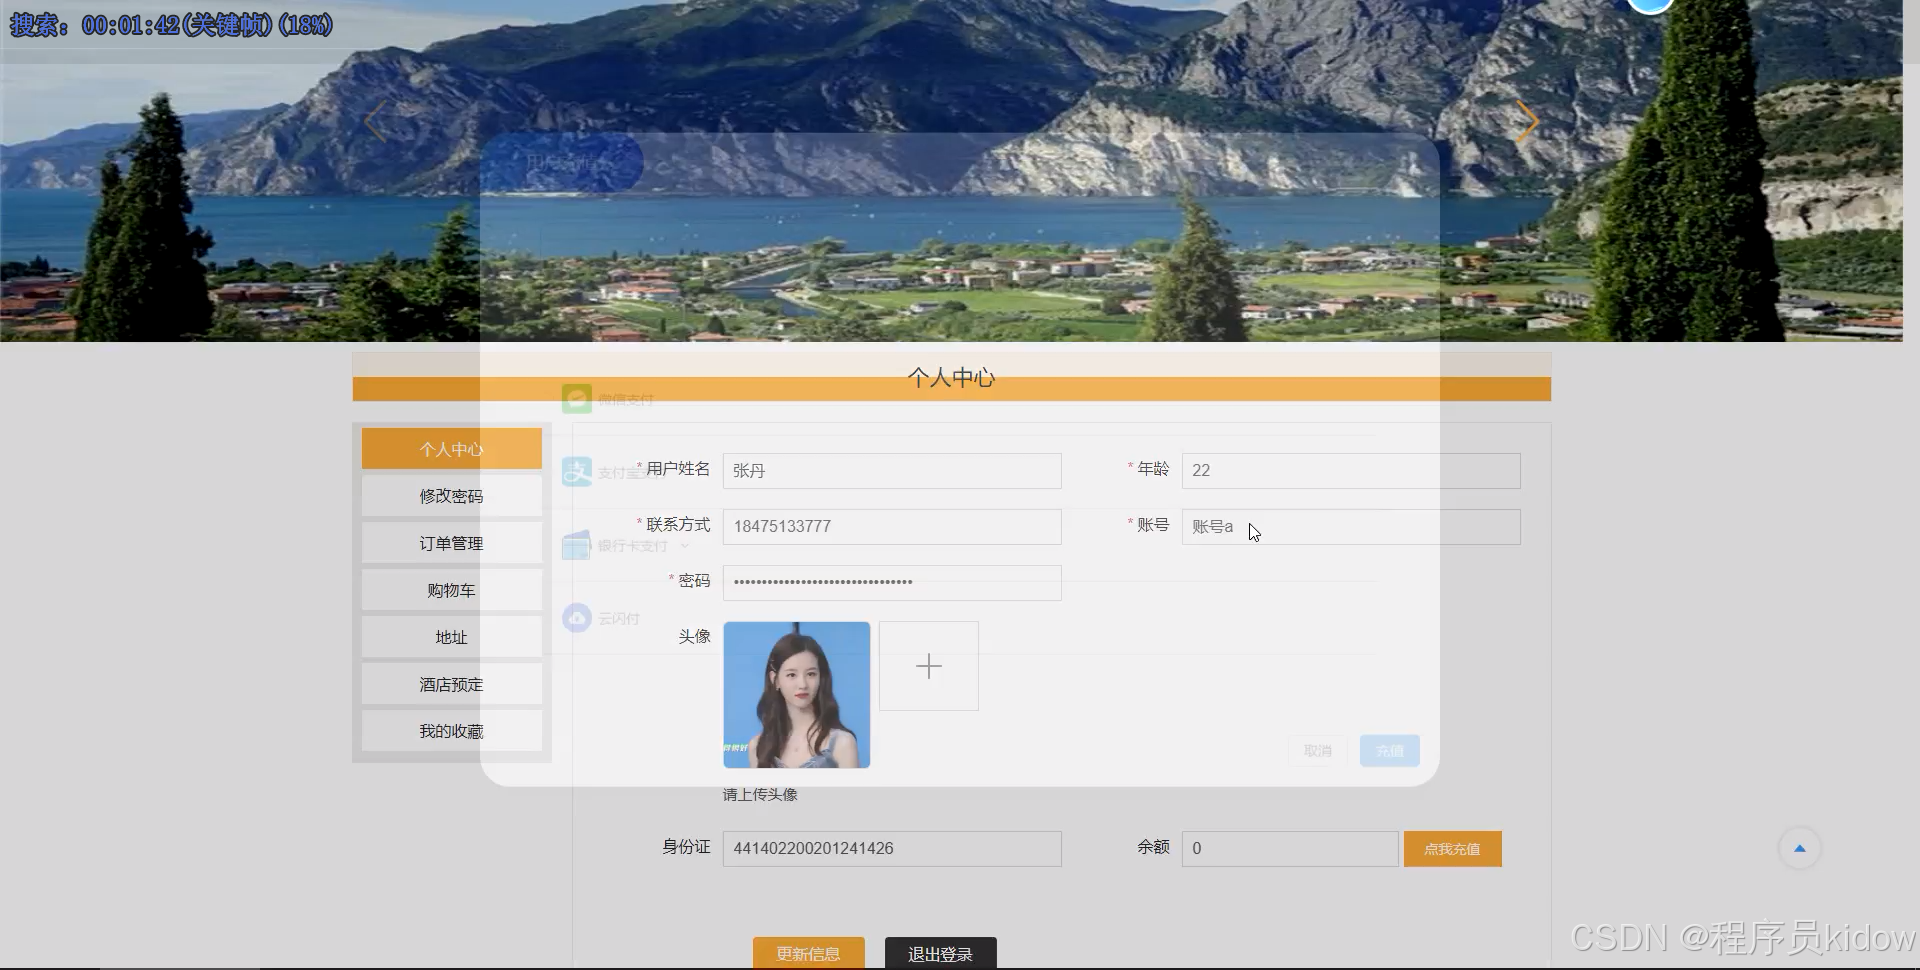Click the uploaded avatar portrait photo

click(797, 695)
